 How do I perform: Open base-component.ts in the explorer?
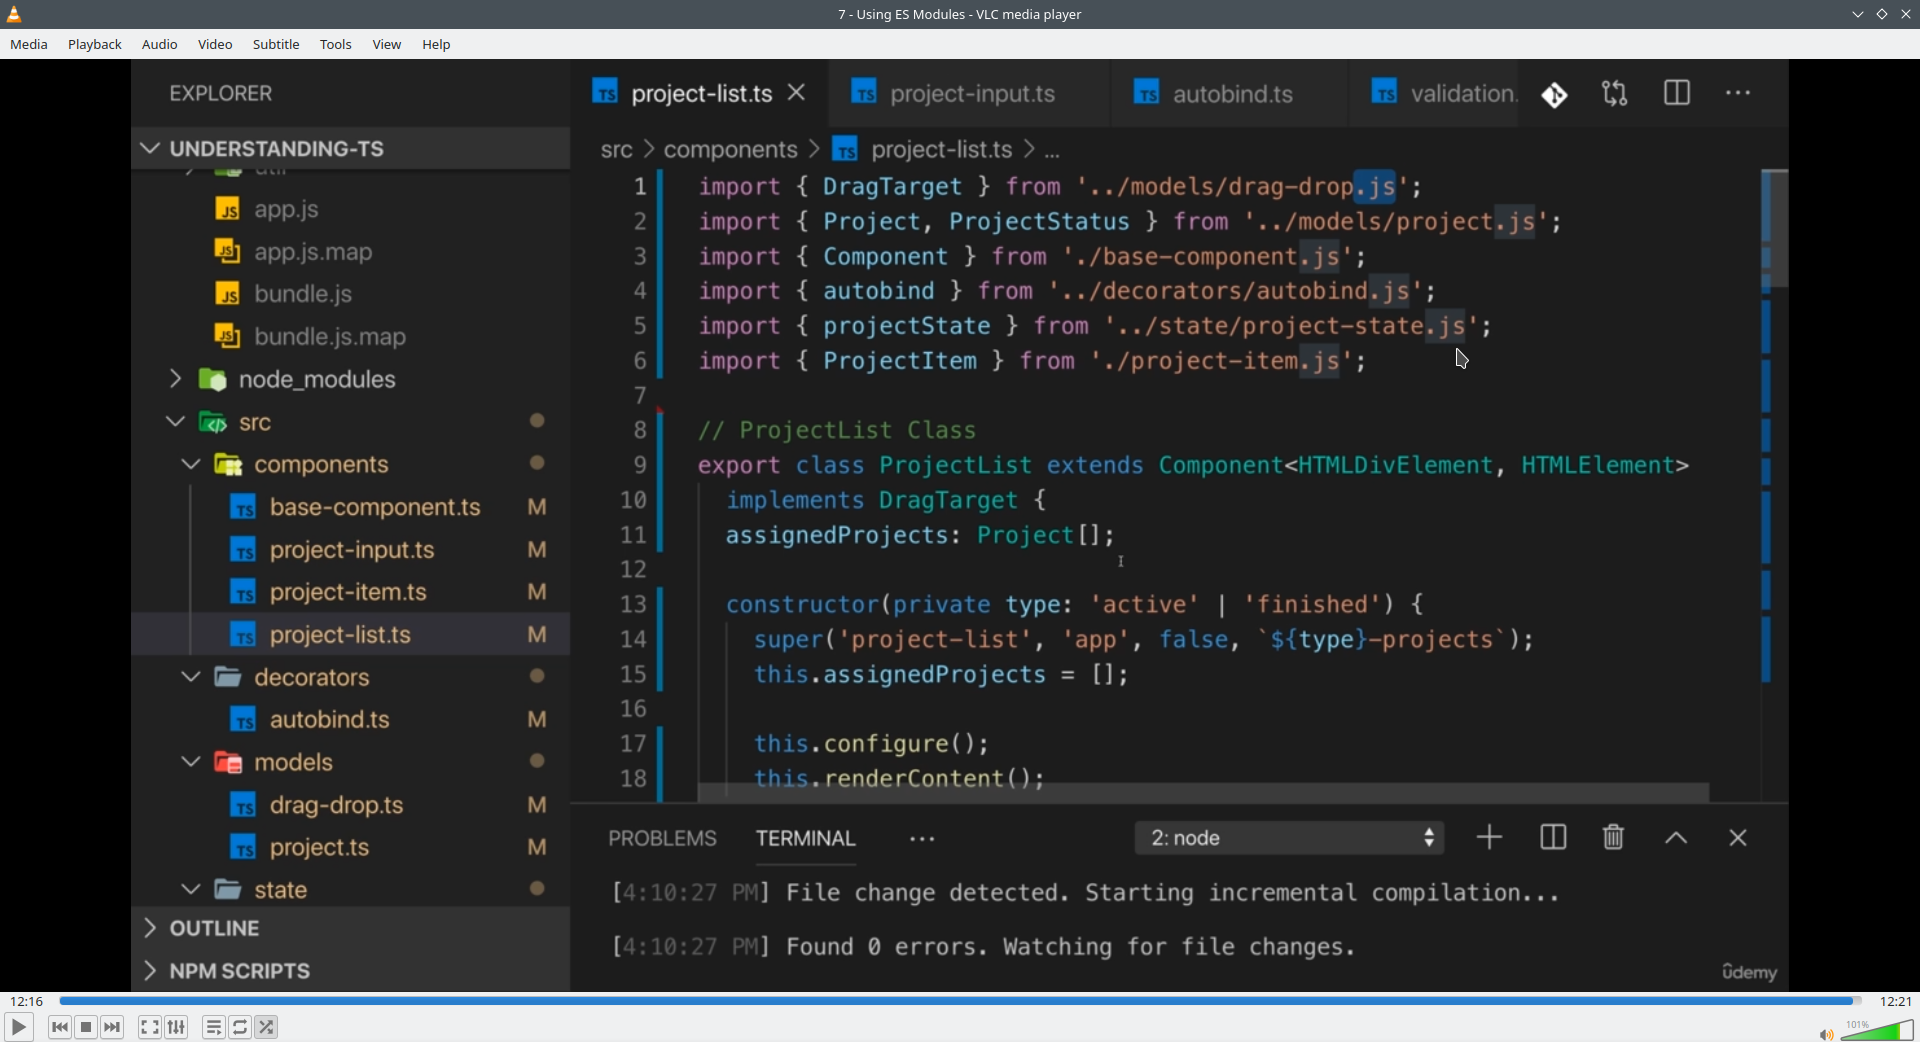coord(375,507)
